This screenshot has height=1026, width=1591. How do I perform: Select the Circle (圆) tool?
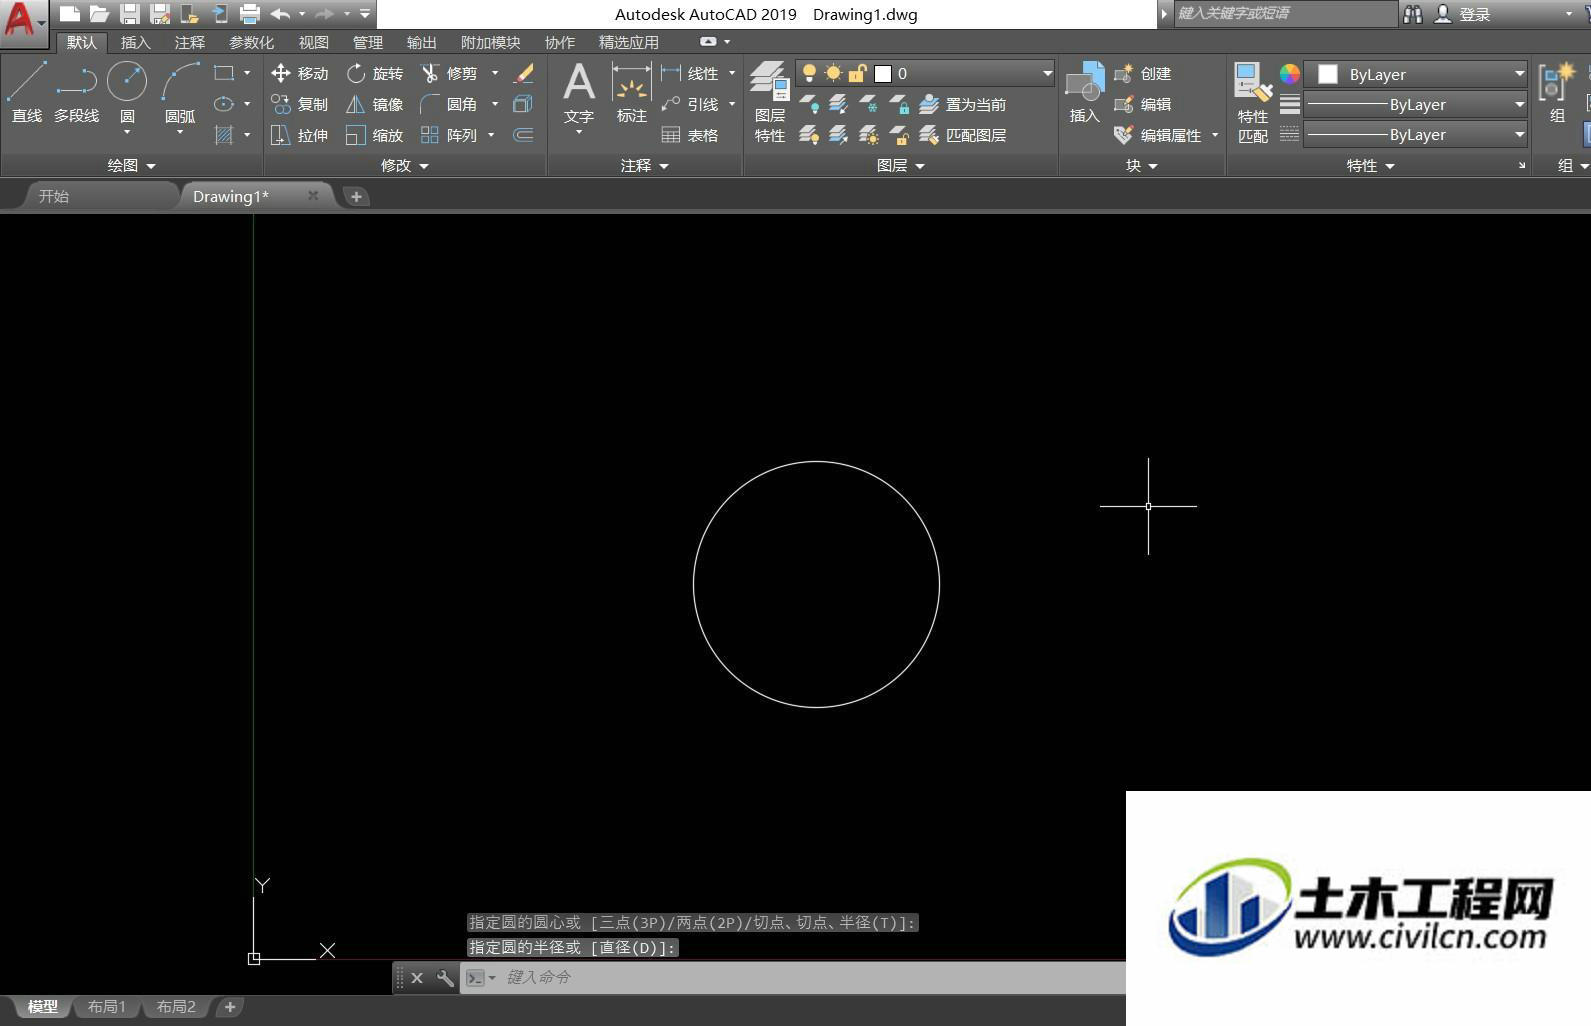[127, 92]
